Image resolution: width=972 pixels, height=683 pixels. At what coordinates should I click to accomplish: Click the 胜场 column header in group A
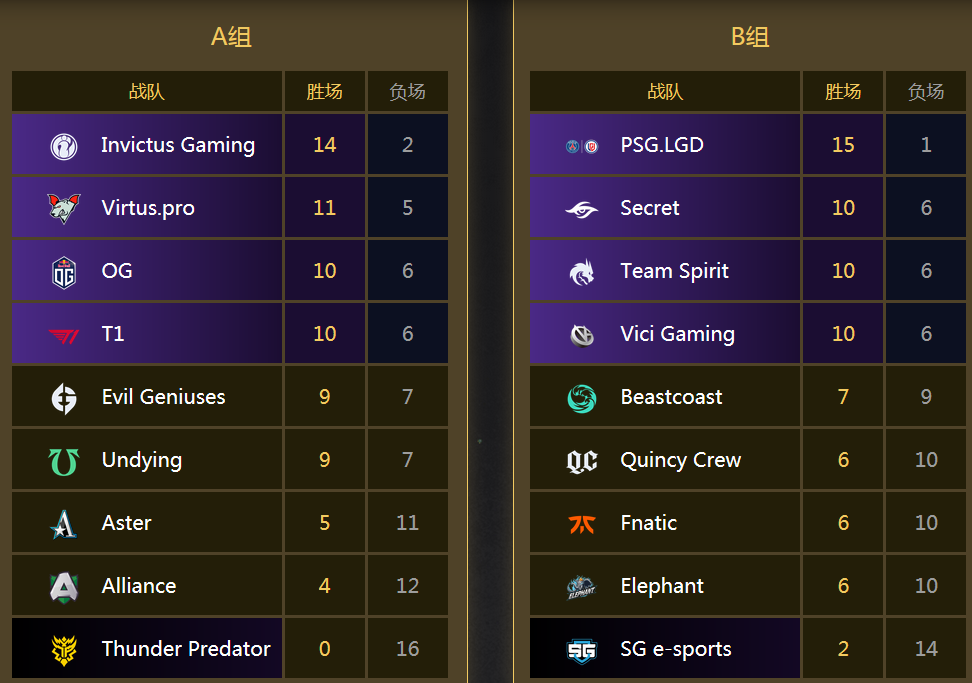pyautogui.click(x=324, y=92)
